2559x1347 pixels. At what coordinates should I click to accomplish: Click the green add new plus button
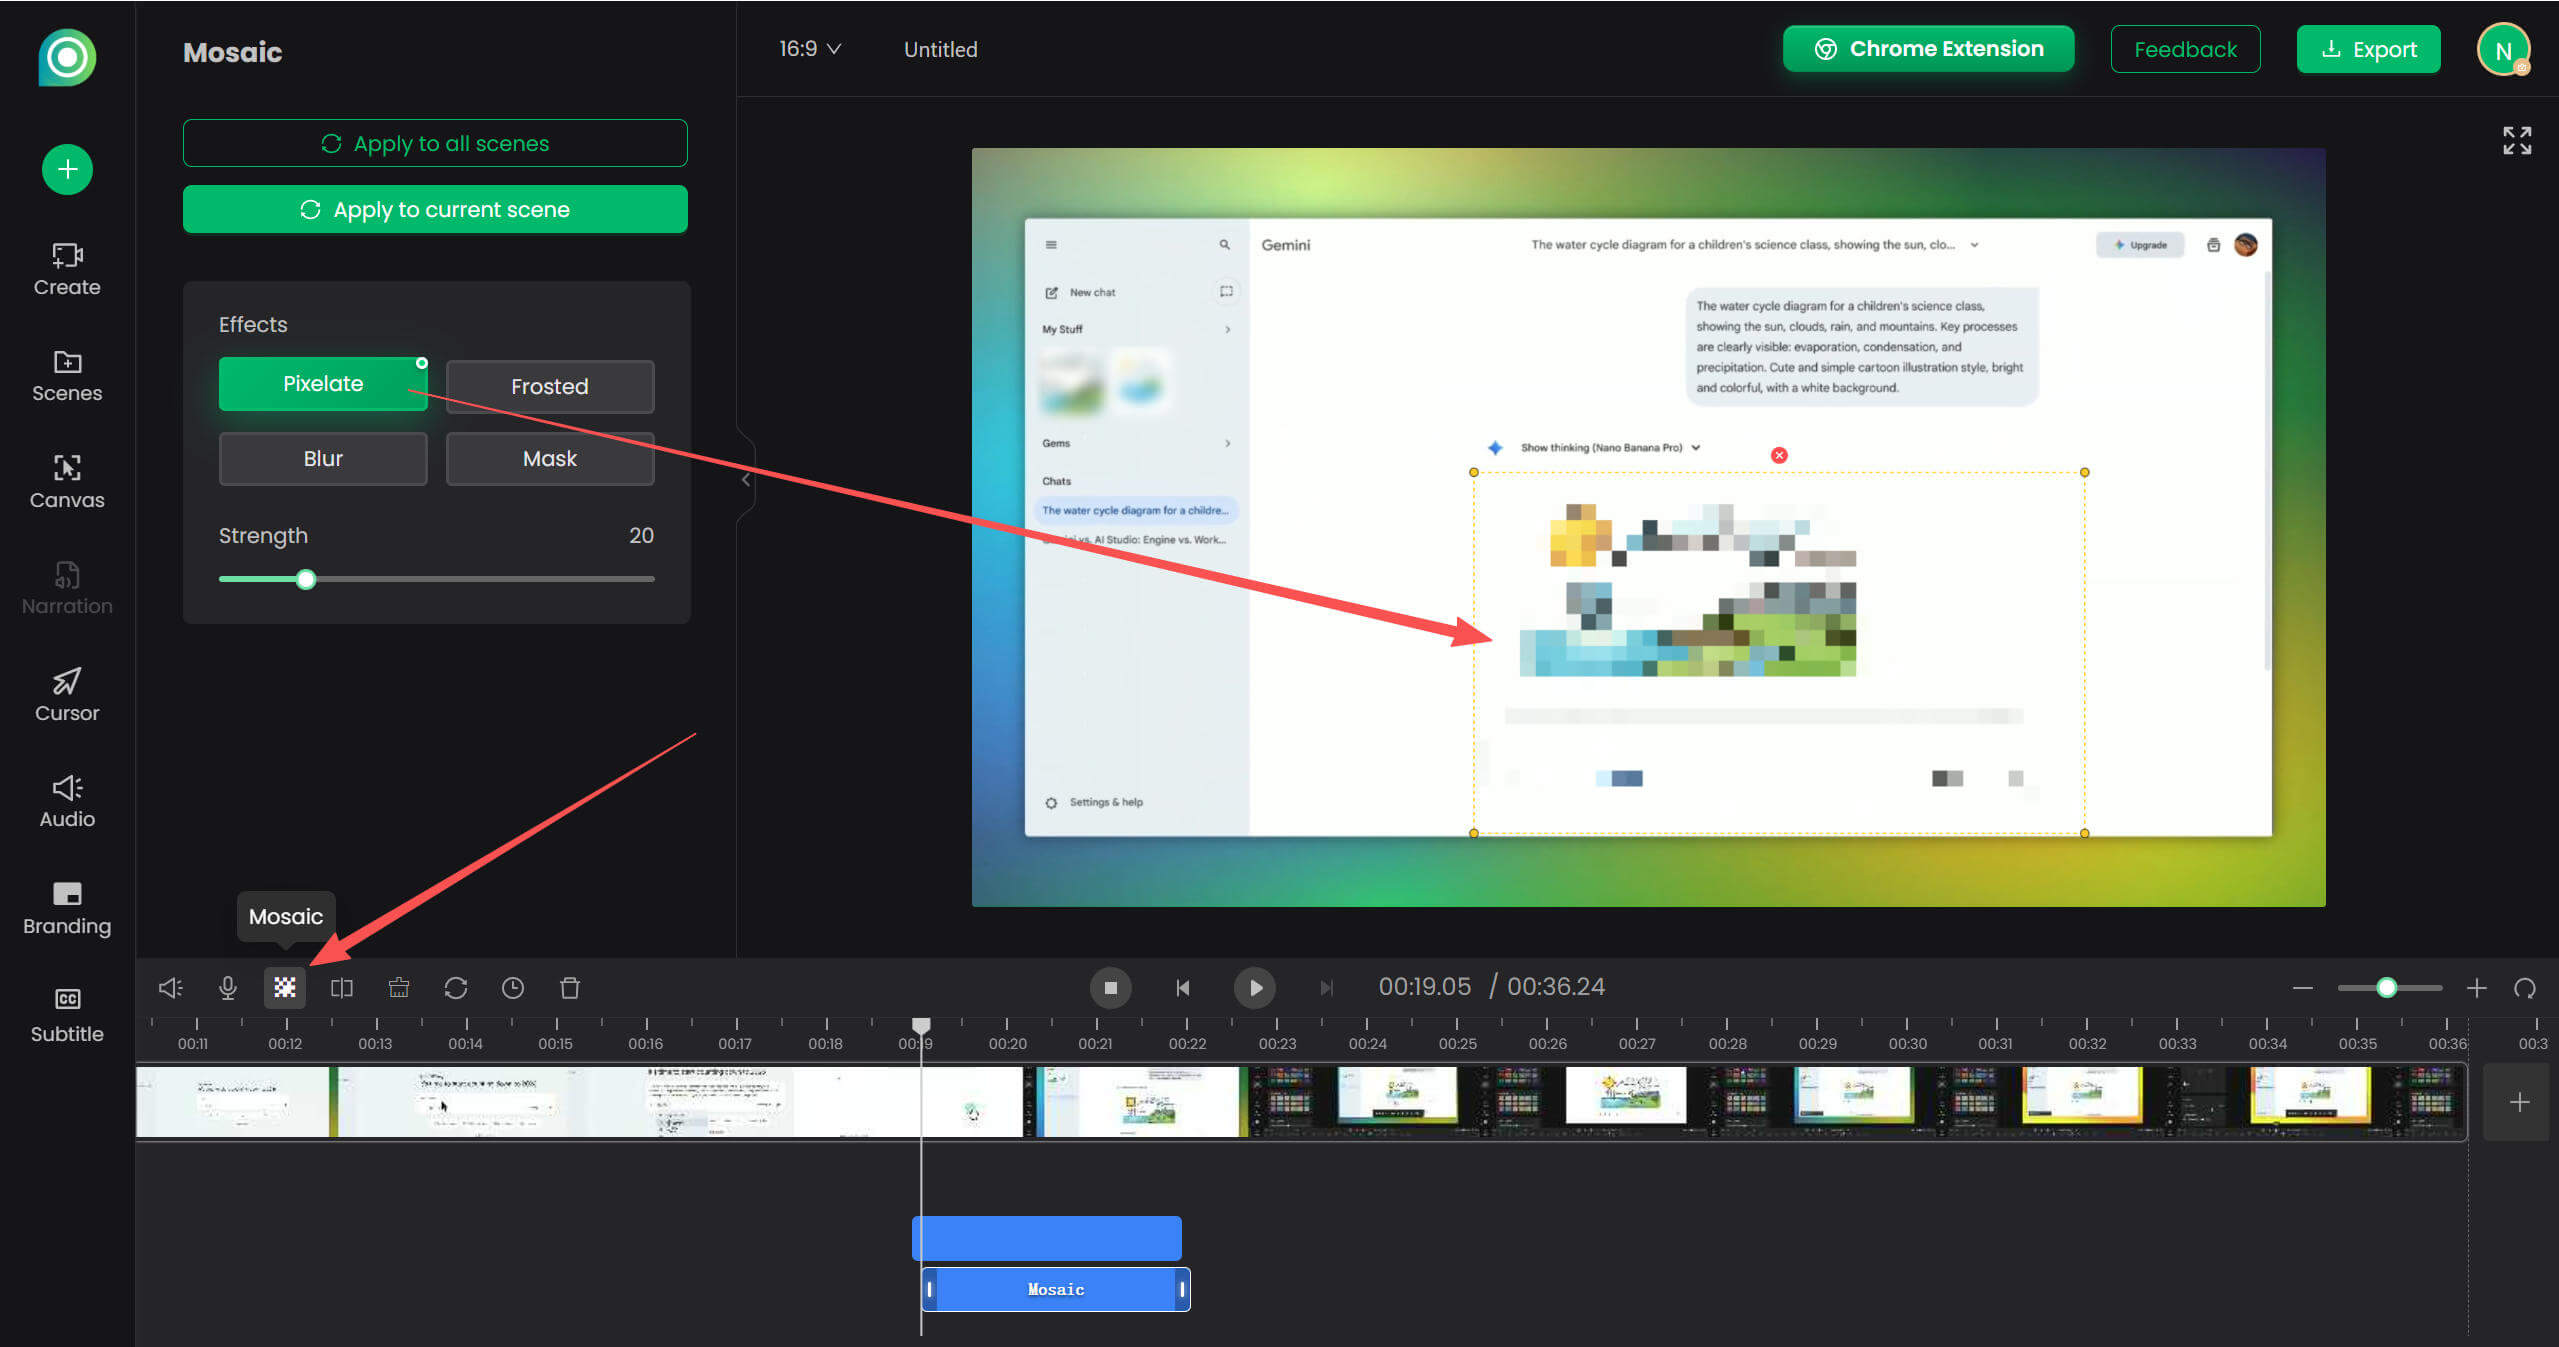click(67, 169)
